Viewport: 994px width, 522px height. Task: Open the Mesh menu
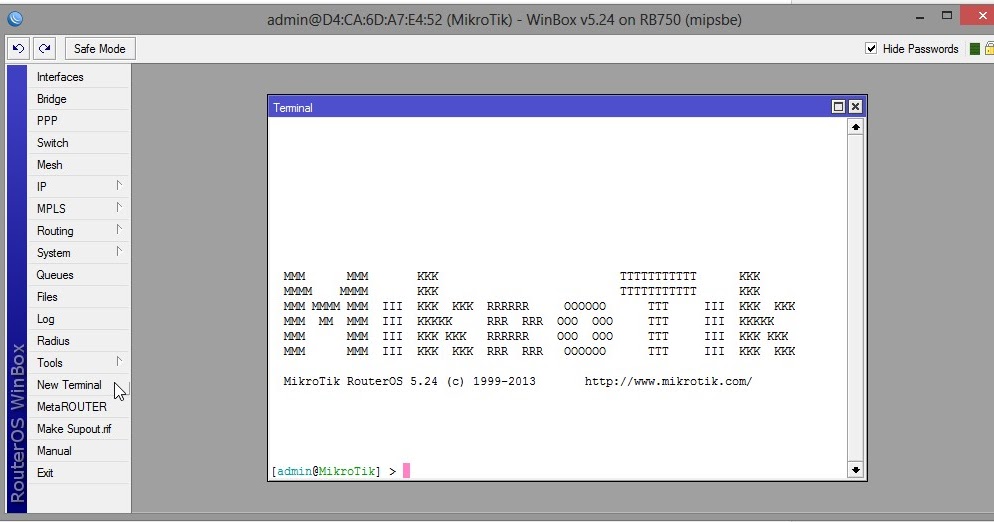click(x=79, y=165)
